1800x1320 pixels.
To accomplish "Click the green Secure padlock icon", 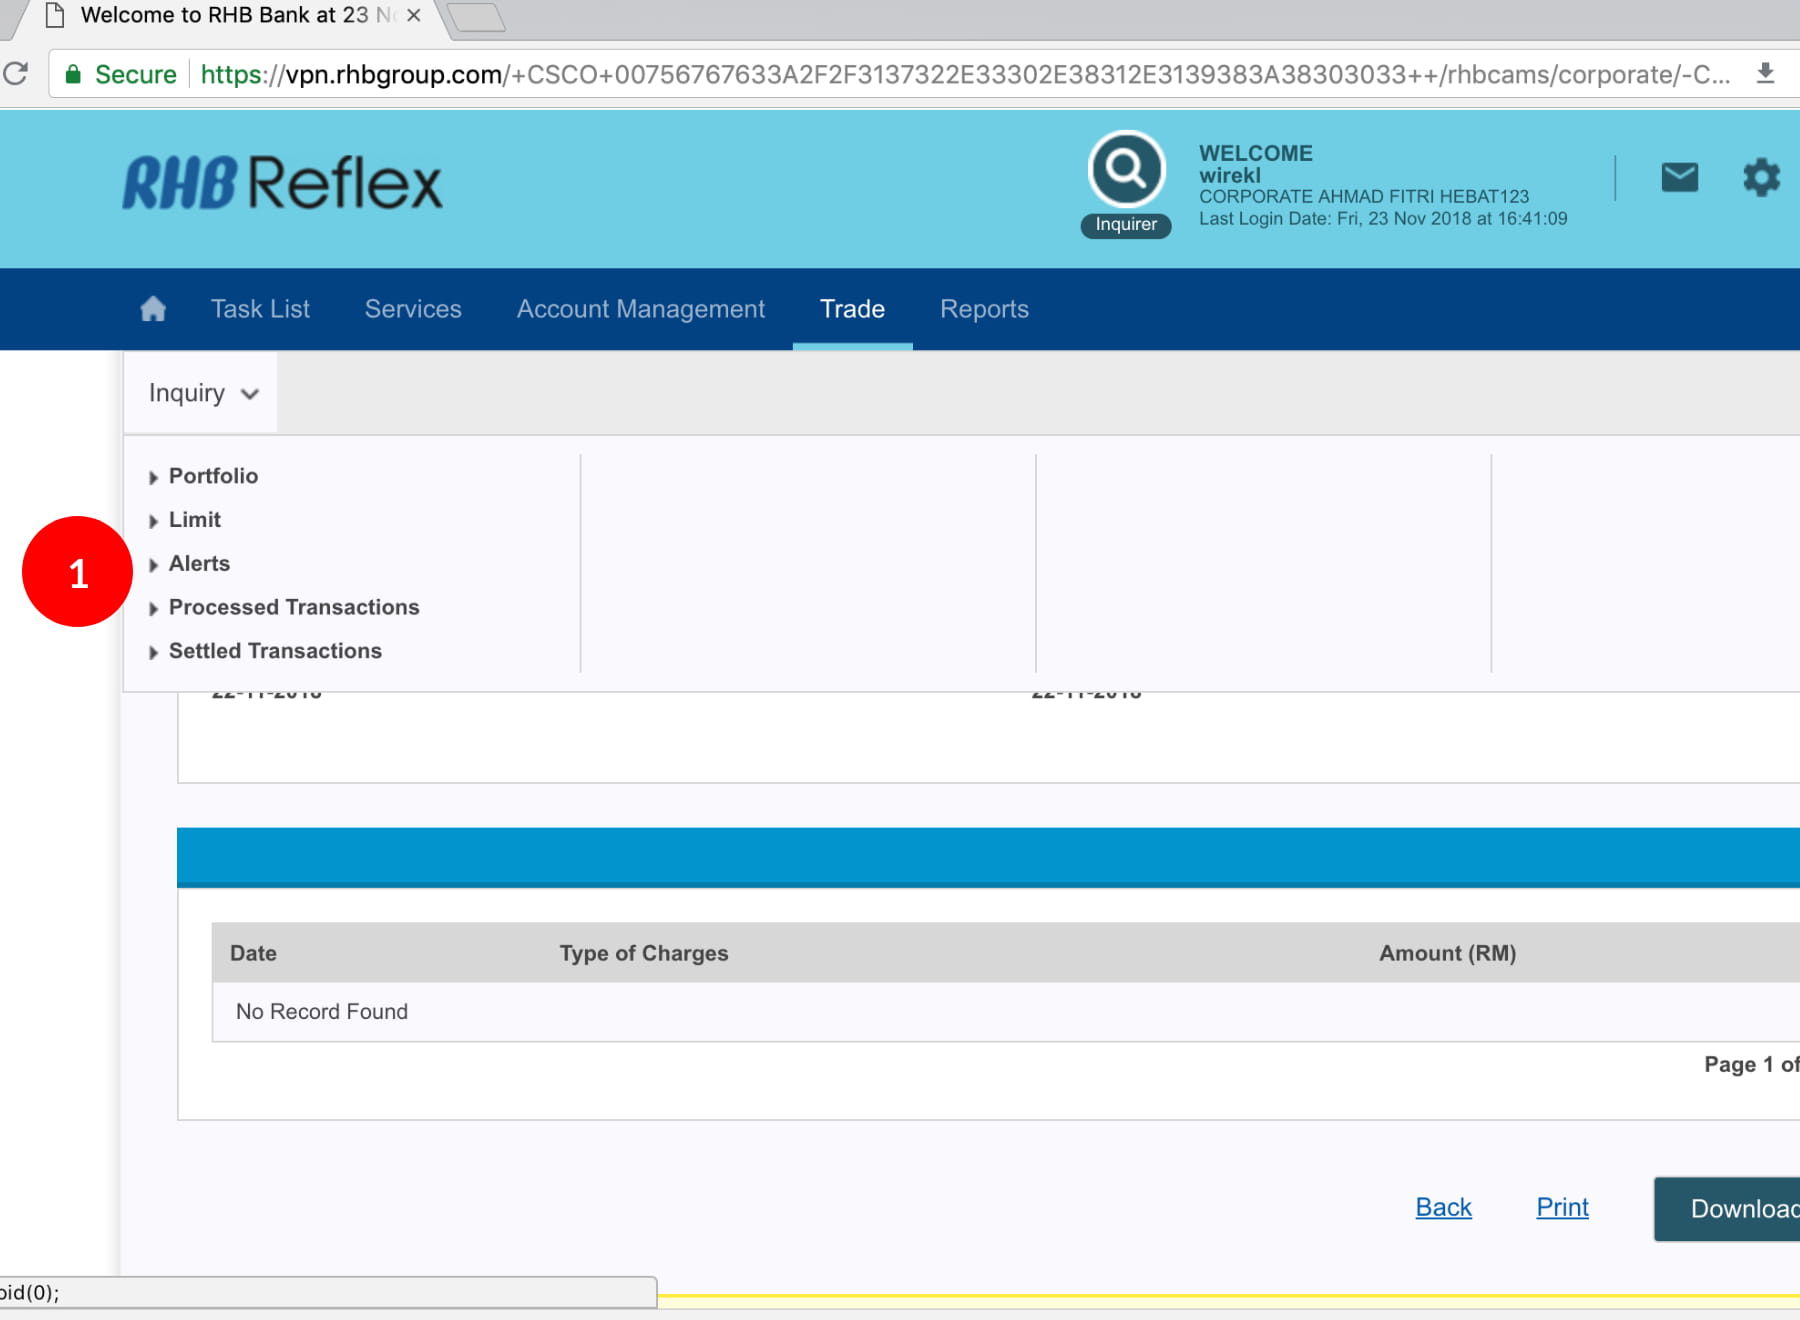I will tap(73, 75).
